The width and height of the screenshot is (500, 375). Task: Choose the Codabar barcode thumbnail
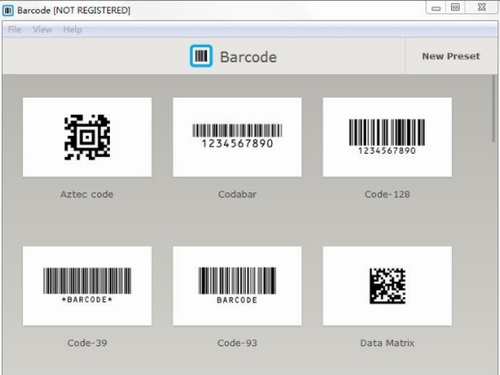[x=237, y=137]
